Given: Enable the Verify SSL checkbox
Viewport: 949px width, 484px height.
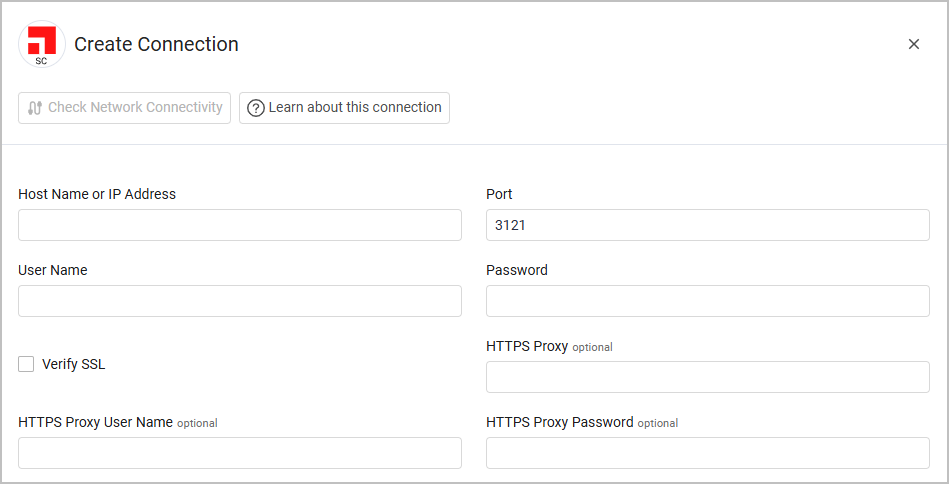Looking at the screenshot, I should point(26,364).
